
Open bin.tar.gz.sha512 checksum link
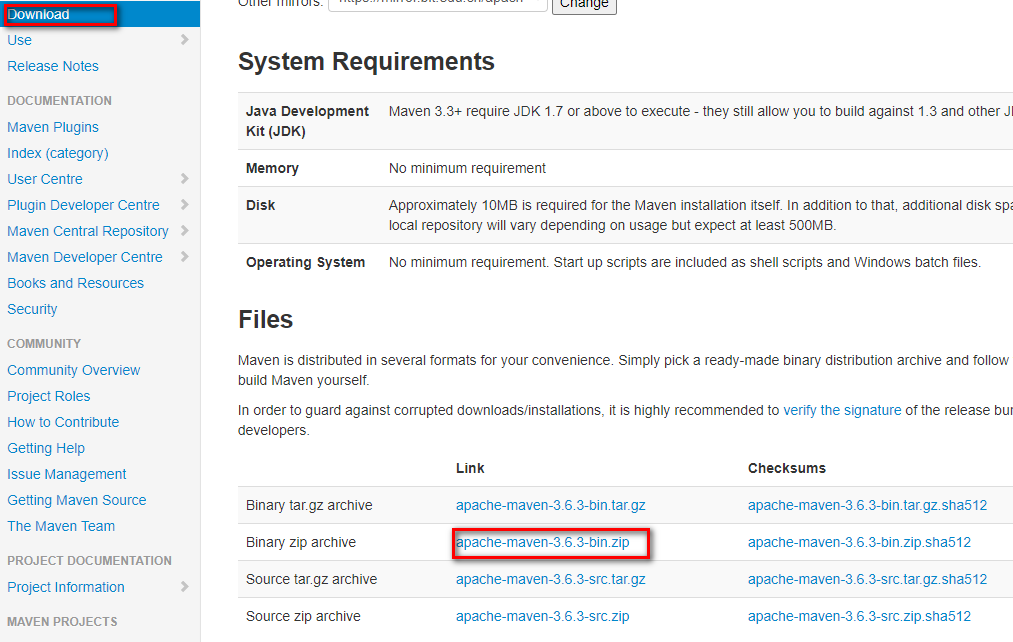pyautogui.click(x=867, y=506)
